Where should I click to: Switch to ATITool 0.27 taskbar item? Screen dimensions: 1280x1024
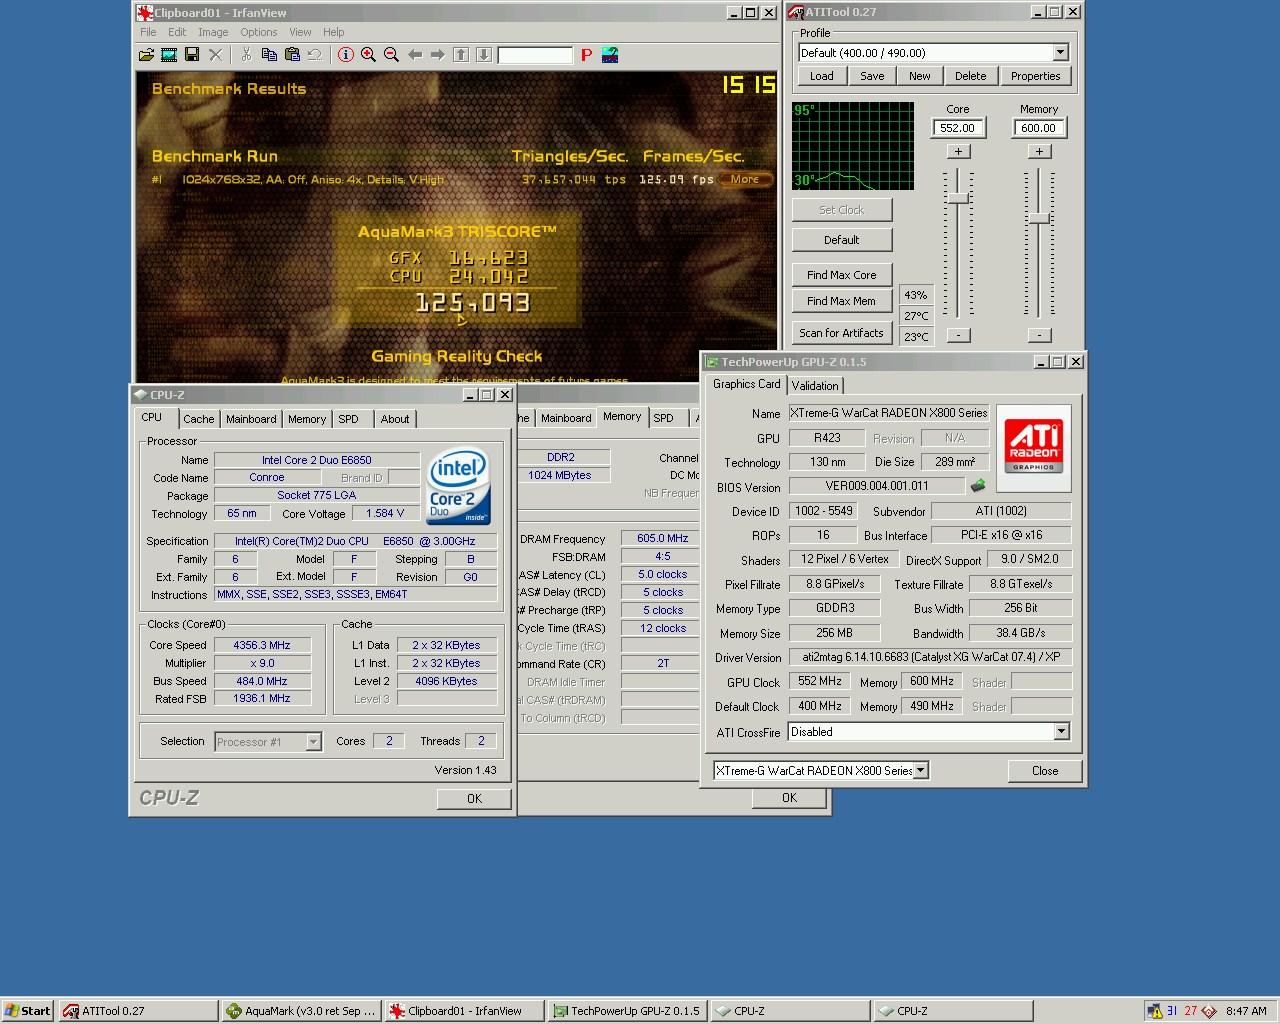pyautogui.click(x=138, y=1011)
